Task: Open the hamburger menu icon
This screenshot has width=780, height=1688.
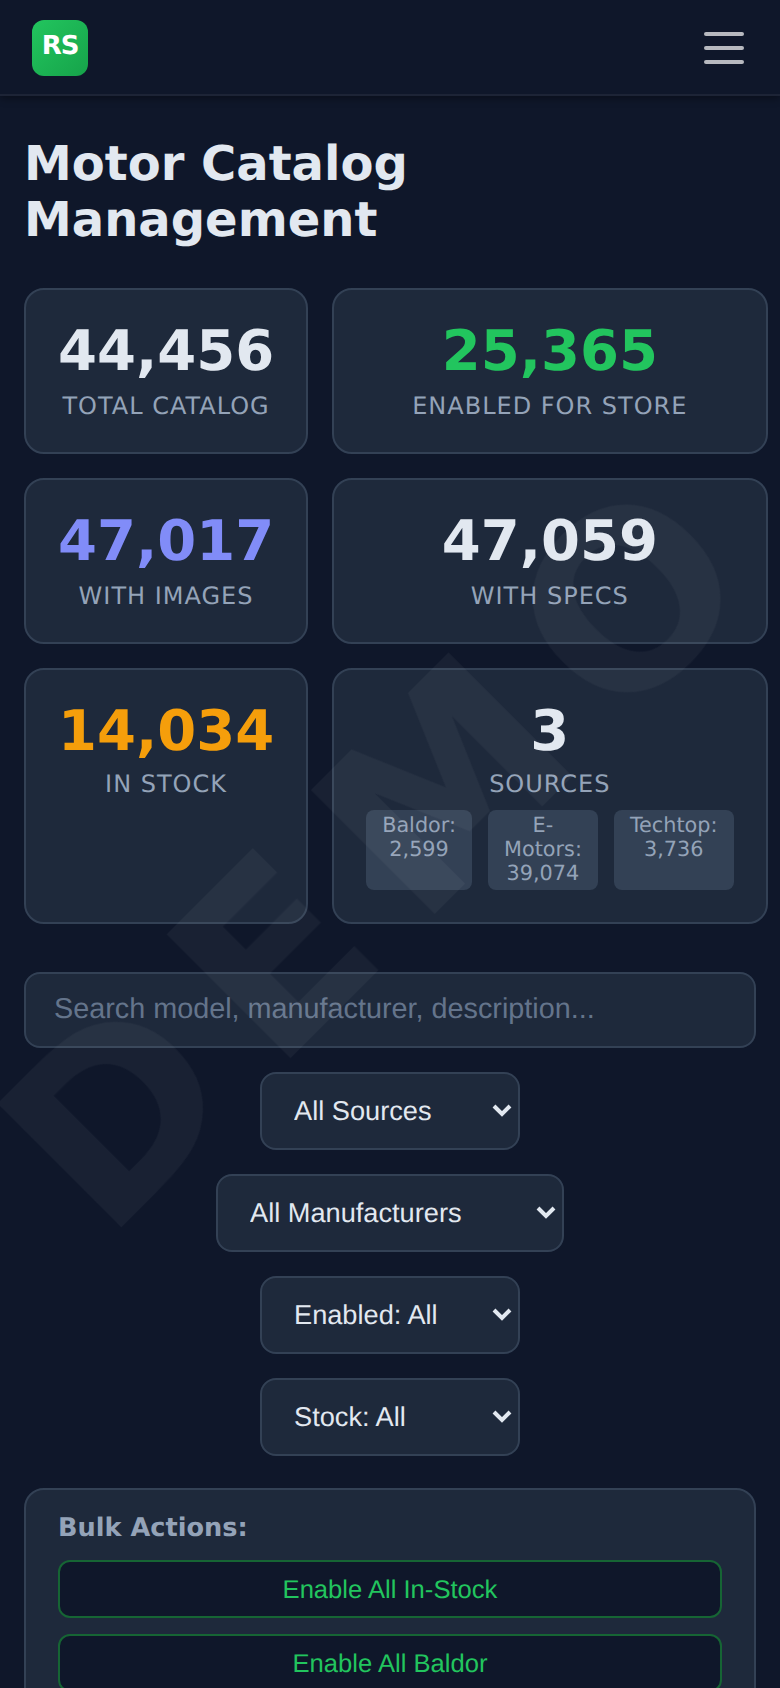Action: 723,48
